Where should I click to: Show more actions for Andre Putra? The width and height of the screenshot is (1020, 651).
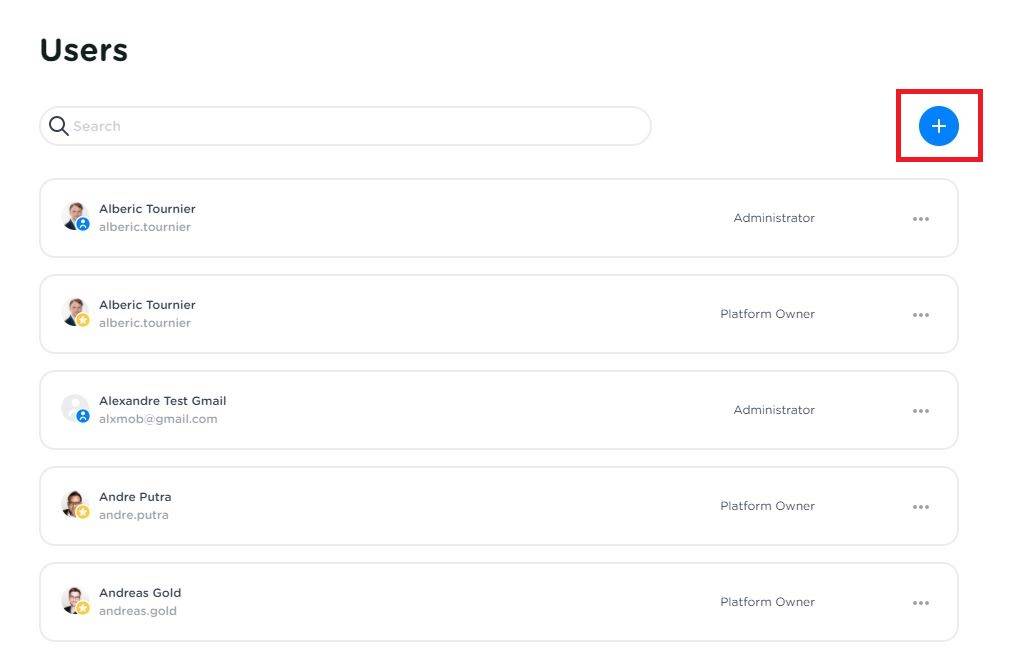tap(920, 507)
